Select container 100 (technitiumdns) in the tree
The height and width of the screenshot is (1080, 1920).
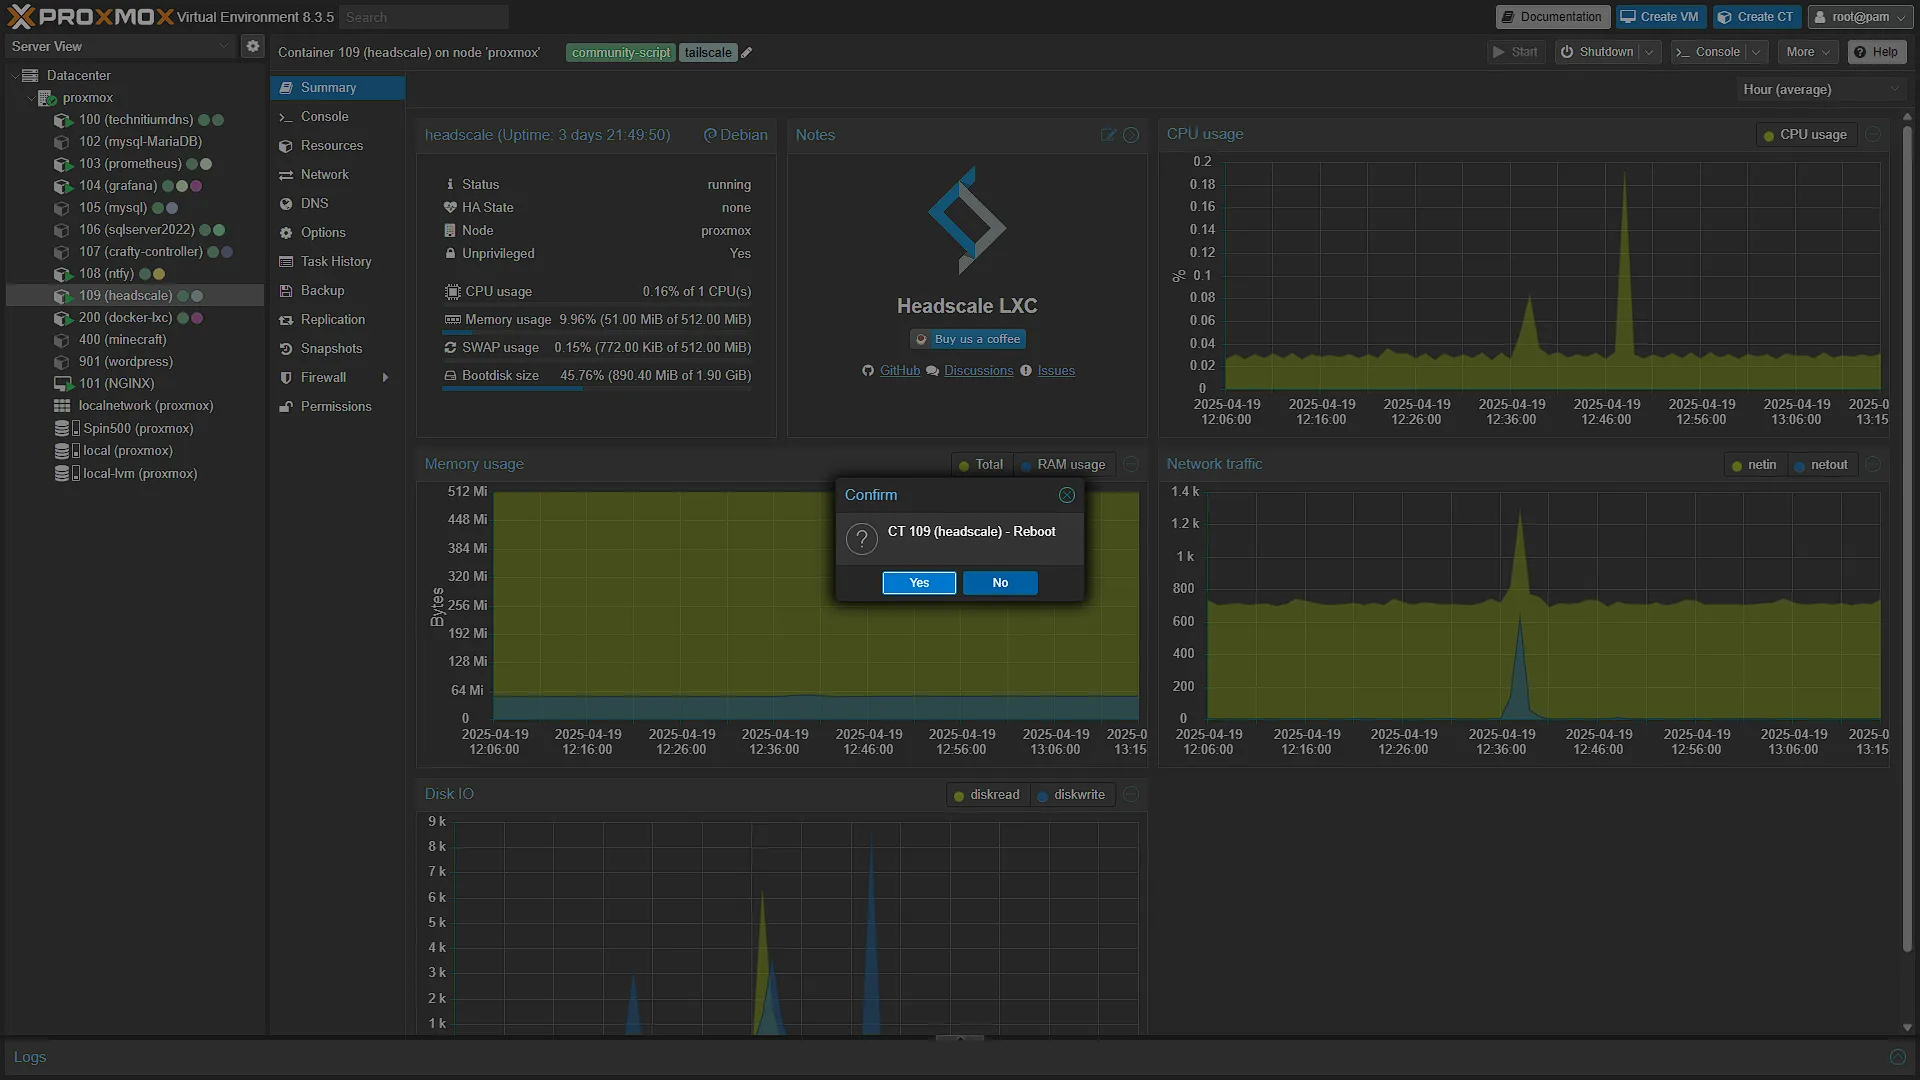[136, 119]
